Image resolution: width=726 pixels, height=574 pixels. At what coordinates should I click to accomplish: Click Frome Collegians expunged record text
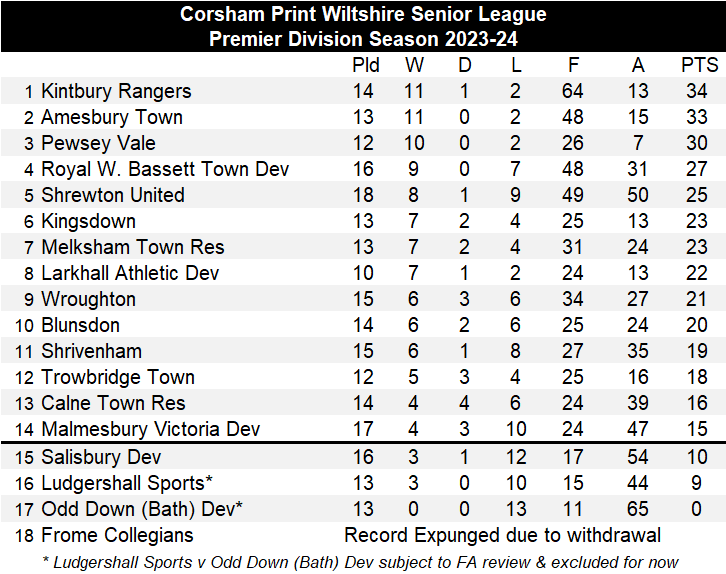[502, 535]
